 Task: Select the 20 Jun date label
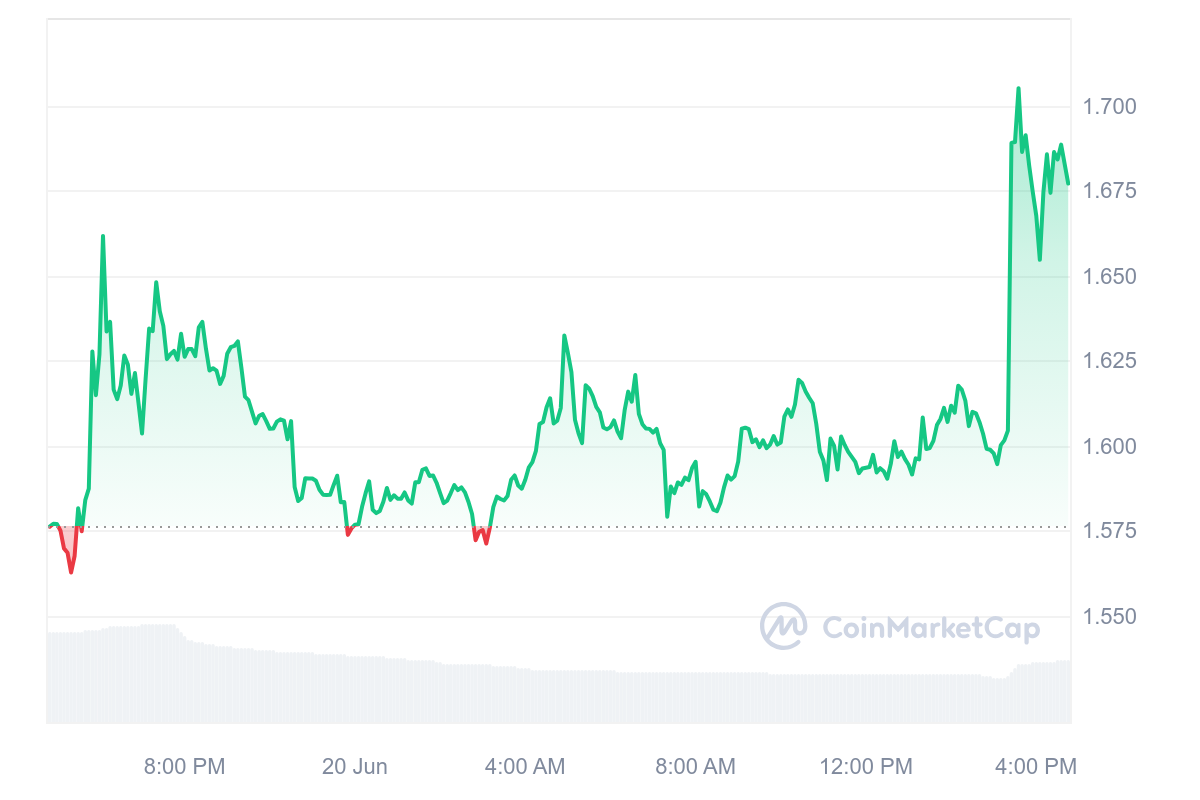coord(355,767)
